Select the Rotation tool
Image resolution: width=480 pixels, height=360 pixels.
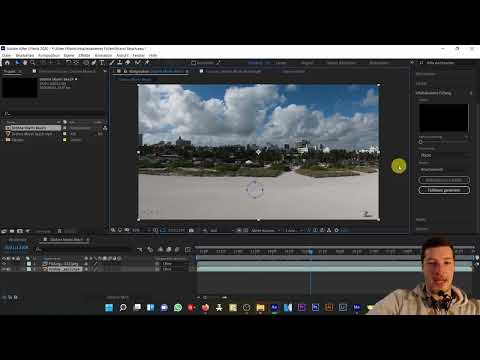click(68, 63)
